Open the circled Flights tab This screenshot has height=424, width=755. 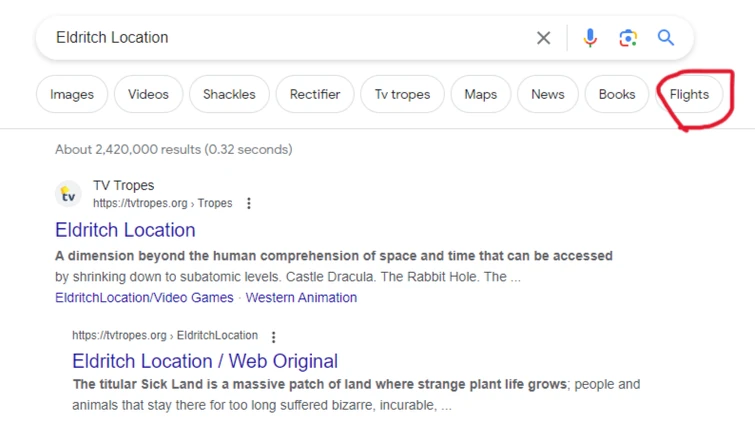click(x=689, y=94)
